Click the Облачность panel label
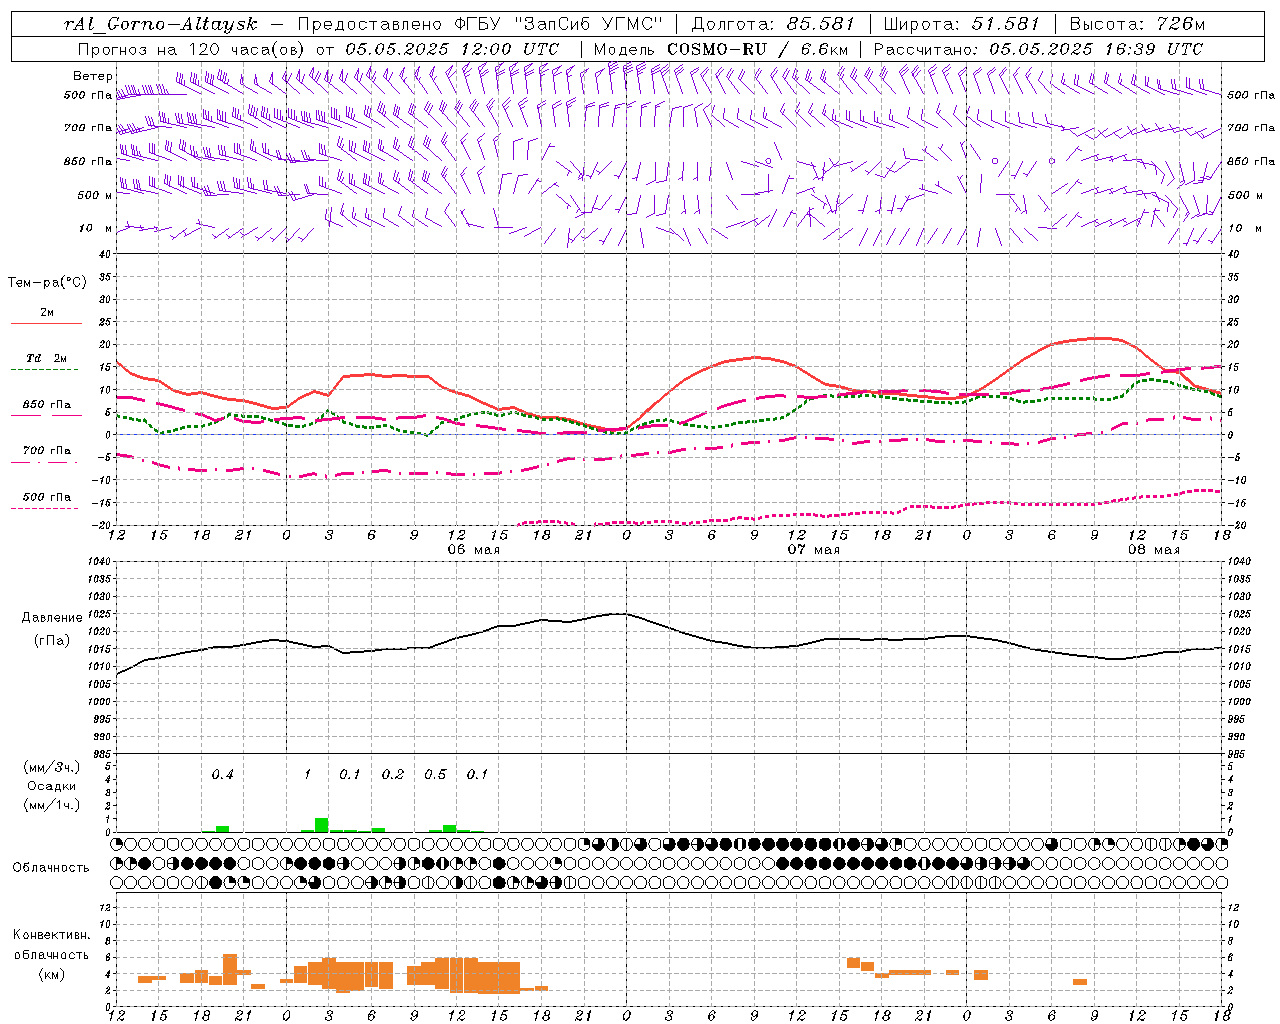 (51, 867)
